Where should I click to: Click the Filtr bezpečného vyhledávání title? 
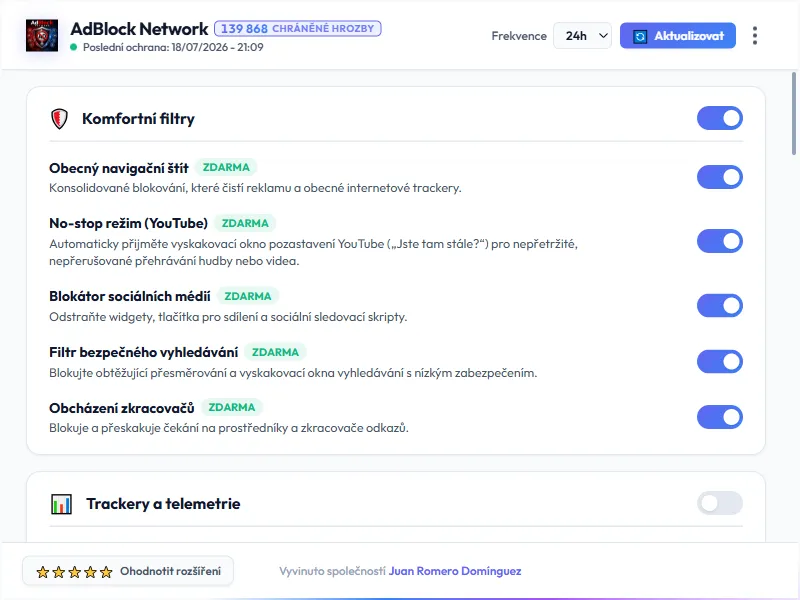(143, 353)
